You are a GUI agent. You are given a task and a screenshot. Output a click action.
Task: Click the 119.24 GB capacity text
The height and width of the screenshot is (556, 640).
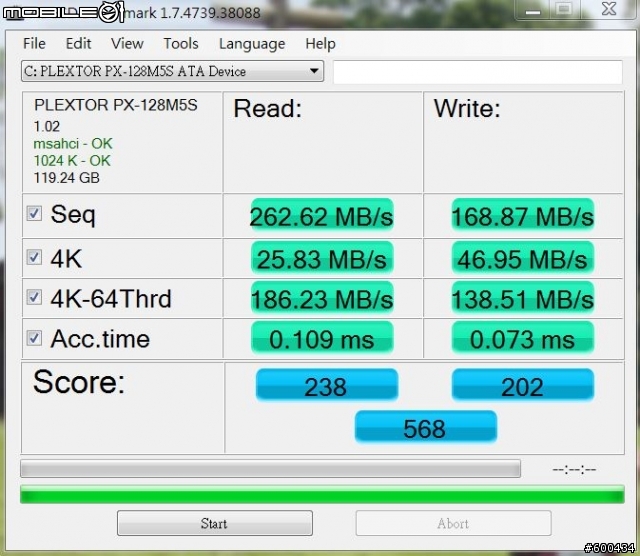[x=67, y=178]
